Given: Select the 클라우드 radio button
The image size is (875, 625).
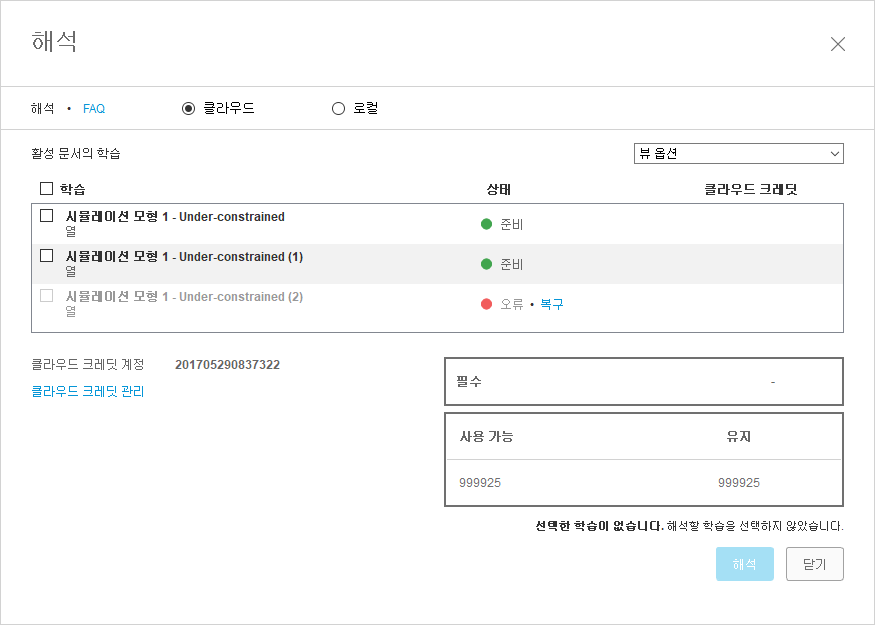Looking at the screenshot, I should pyautogui.click(x=188, y=109).
